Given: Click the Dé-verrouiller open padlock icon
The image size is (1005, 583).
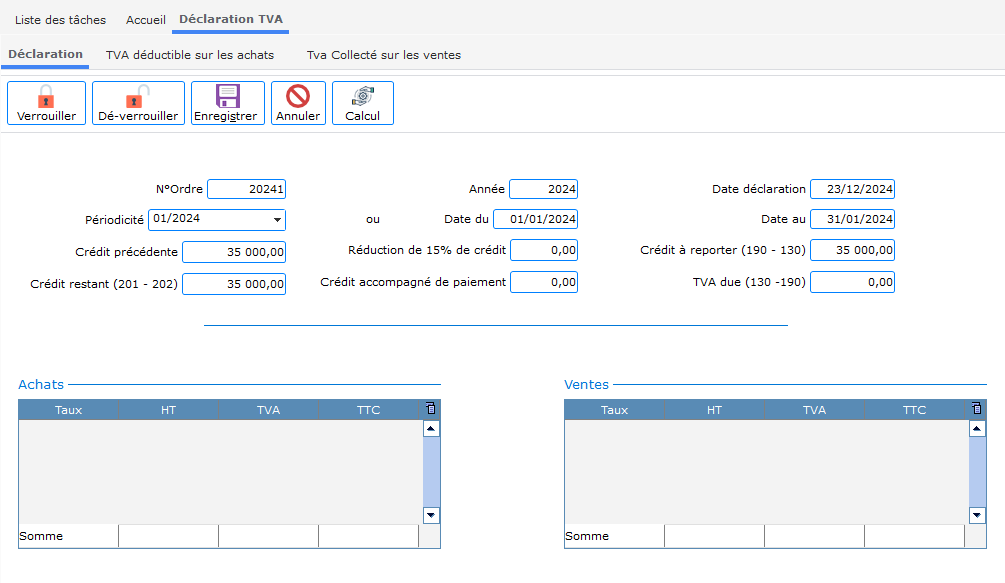Looking at the screenshot, I should [x=138, y=97].
